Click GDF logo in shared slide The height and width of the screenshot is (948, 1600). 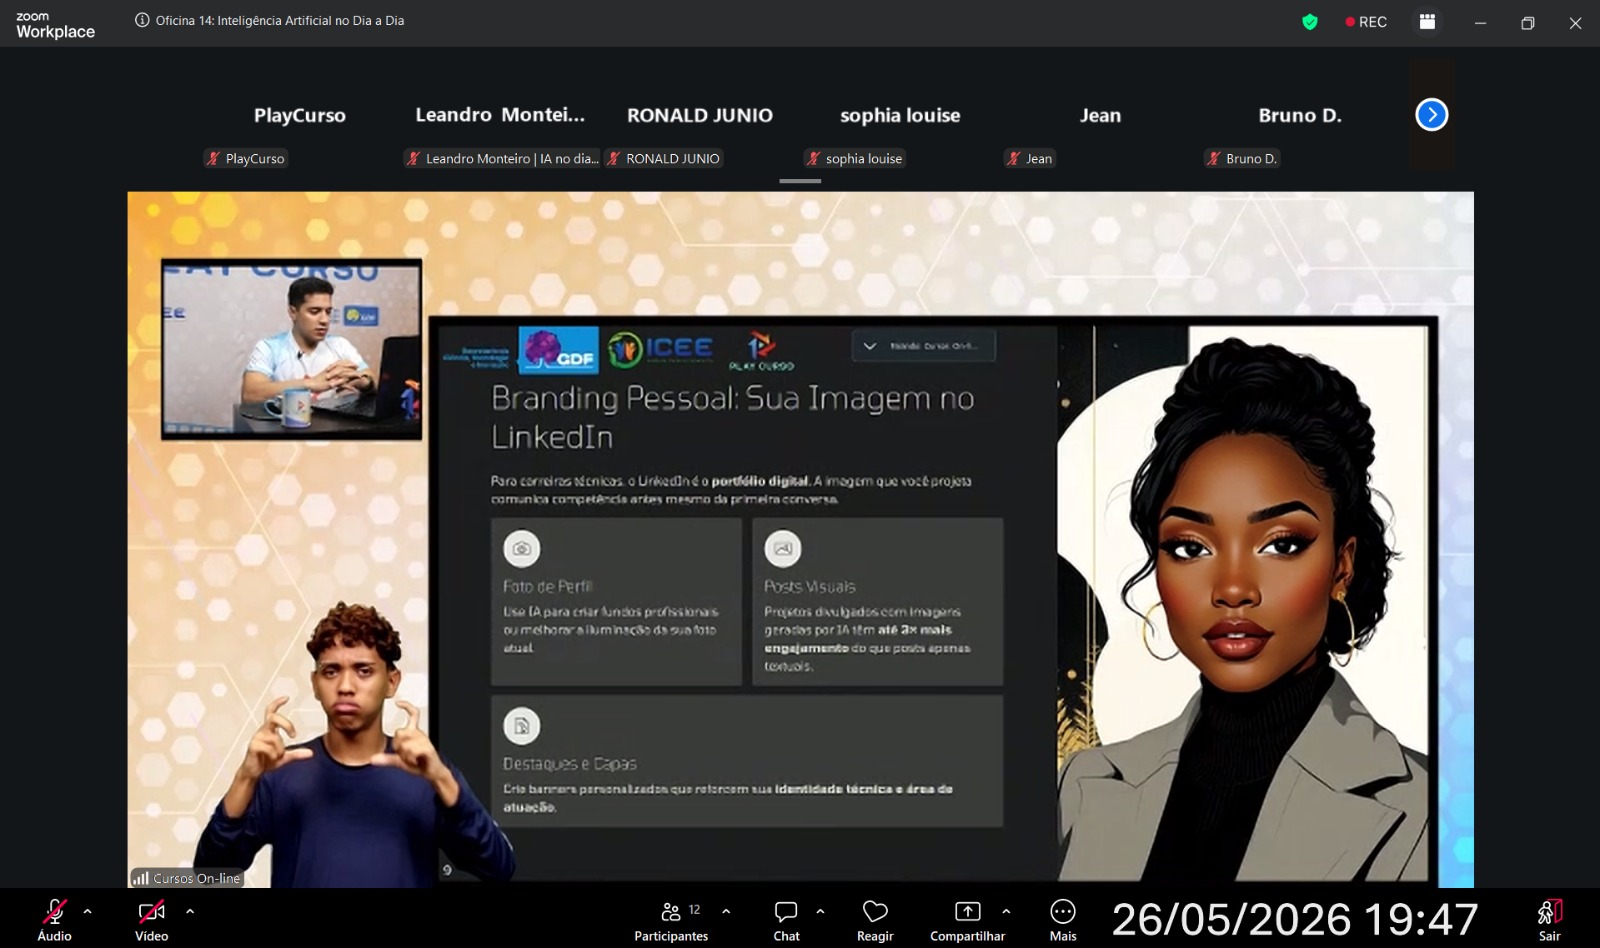559,350
